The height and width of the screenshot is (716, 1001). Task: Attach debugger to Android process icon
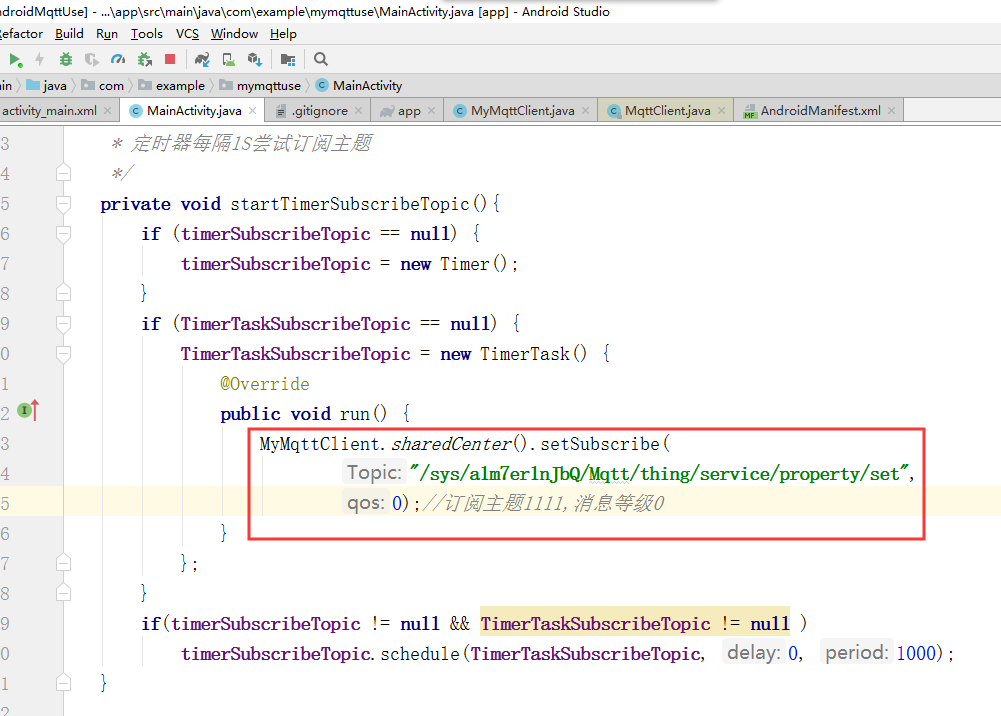pos(145,59)
